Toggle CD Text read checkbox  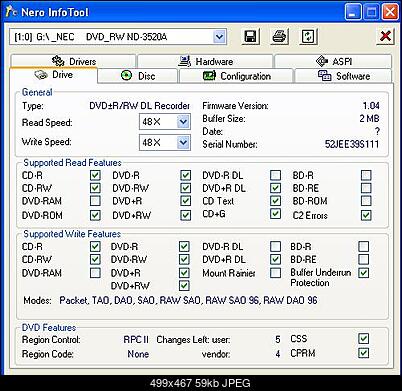click(275, 201)
